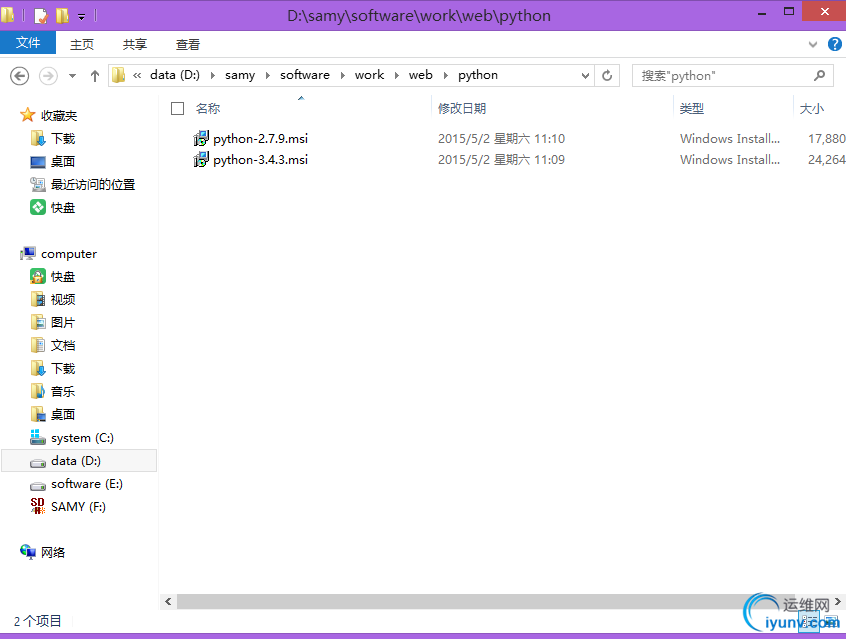Click the quick access Properties icon
This screenshot has width=846, height=639.
point(41,16)
